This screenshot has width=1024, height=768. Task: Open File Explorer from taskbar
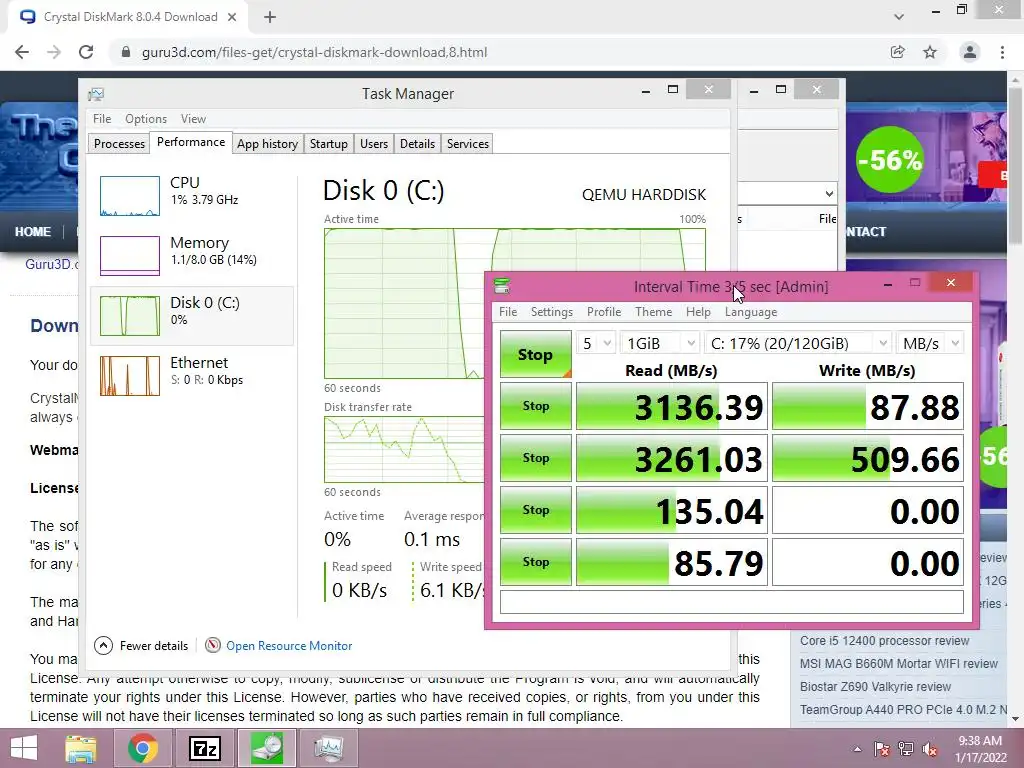coord(81,748)
